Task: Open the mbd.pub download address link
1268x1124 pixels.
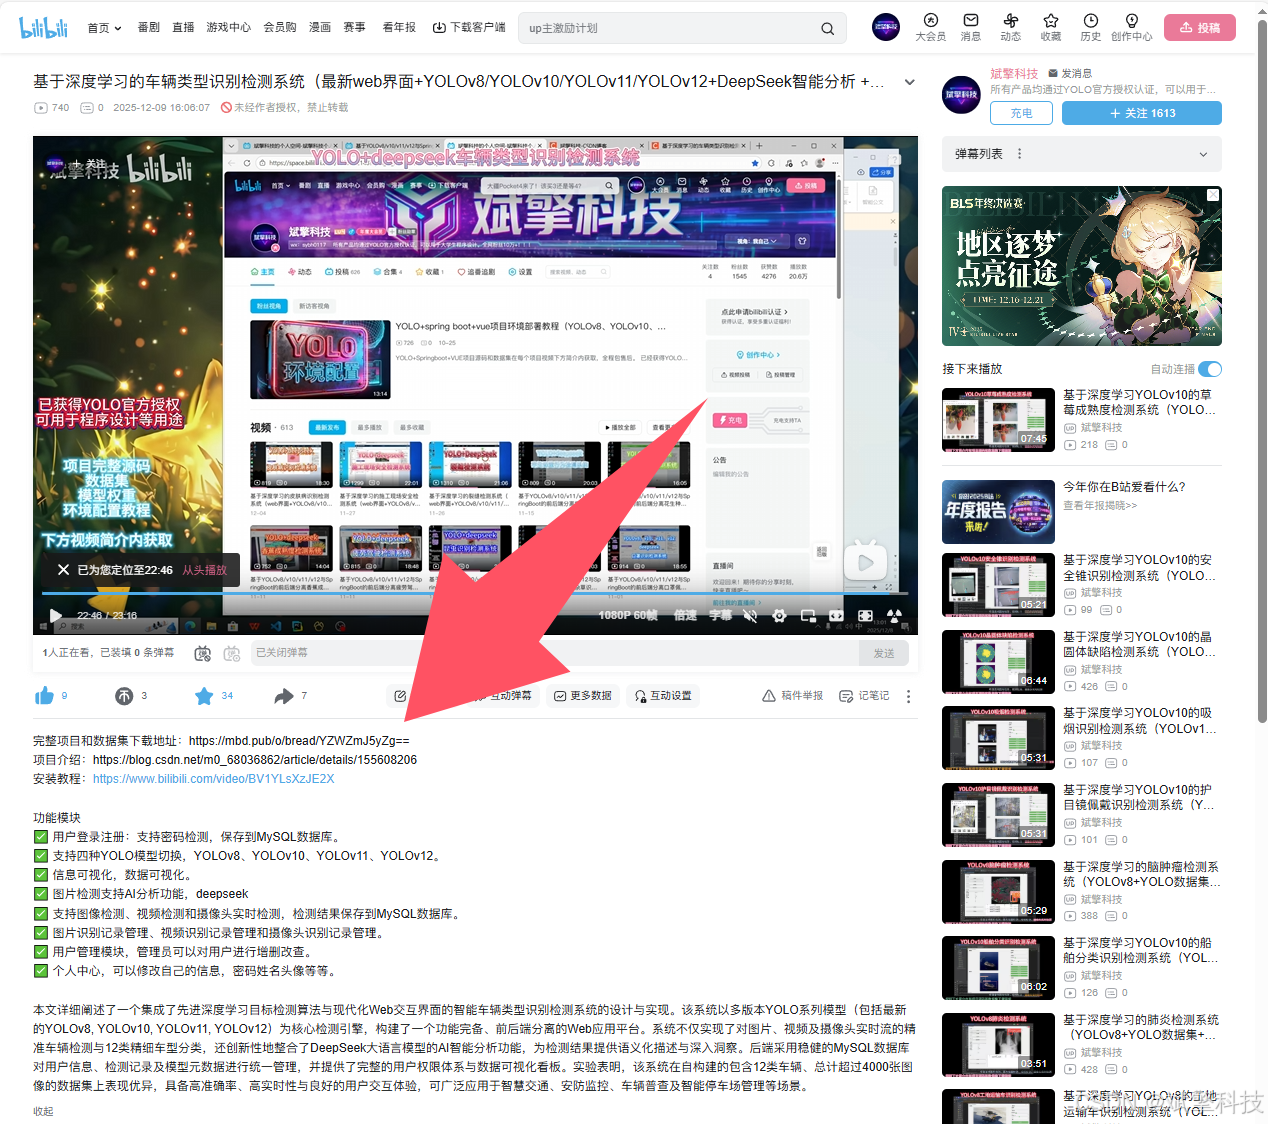Action: pos(299,741)
